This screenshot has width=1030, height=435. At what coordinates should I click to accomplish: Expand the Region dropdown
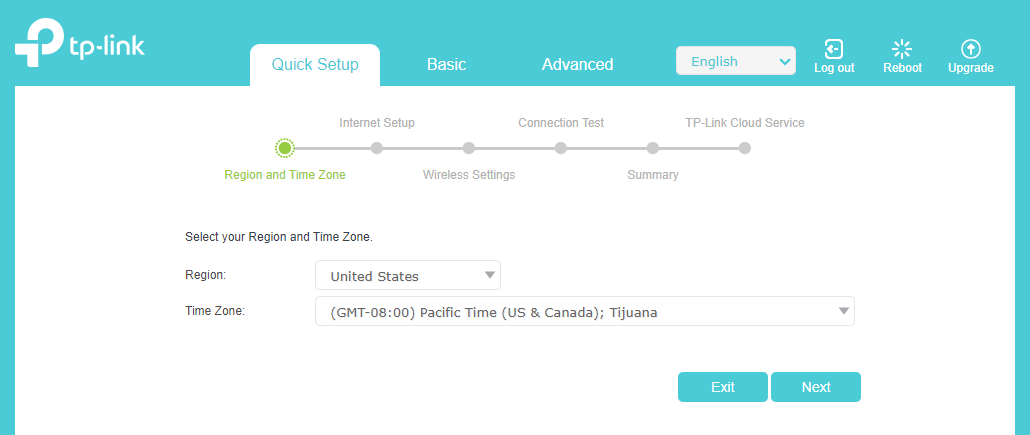click(x=407, y=276)
